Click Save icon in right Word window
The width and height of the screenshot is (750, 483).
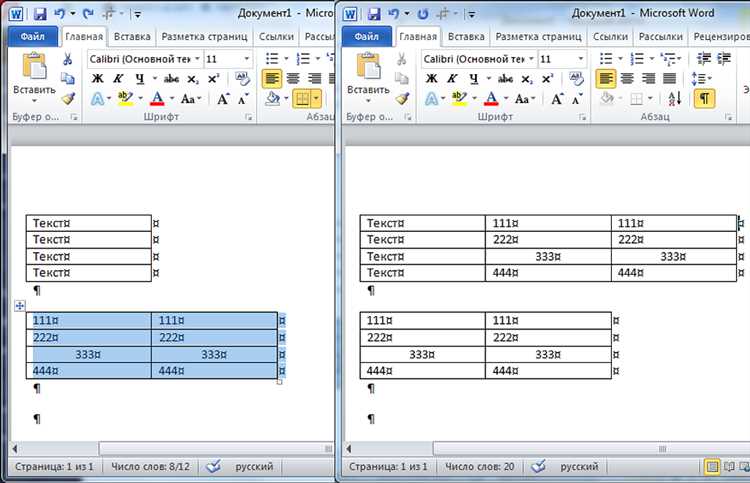coord(374,14)
